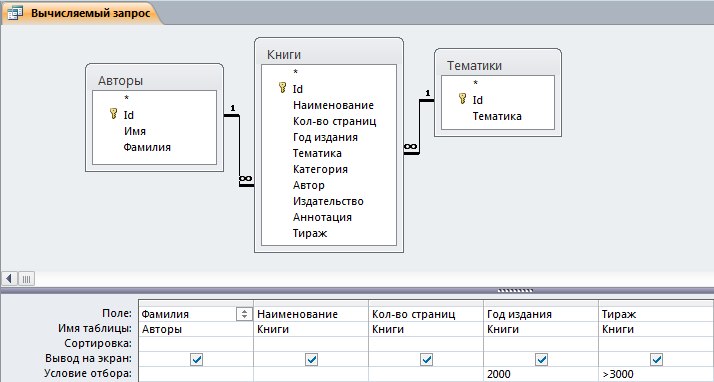The image size is (714, 382).
Task: Click the sort cell under Год издания column
Action: tap(541, 344)
